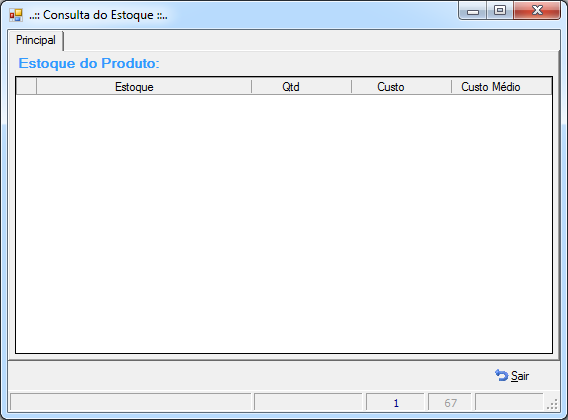Sort by the Qtd column header
This screenshot has width=568, height=420.
click(x=301, y=87)
